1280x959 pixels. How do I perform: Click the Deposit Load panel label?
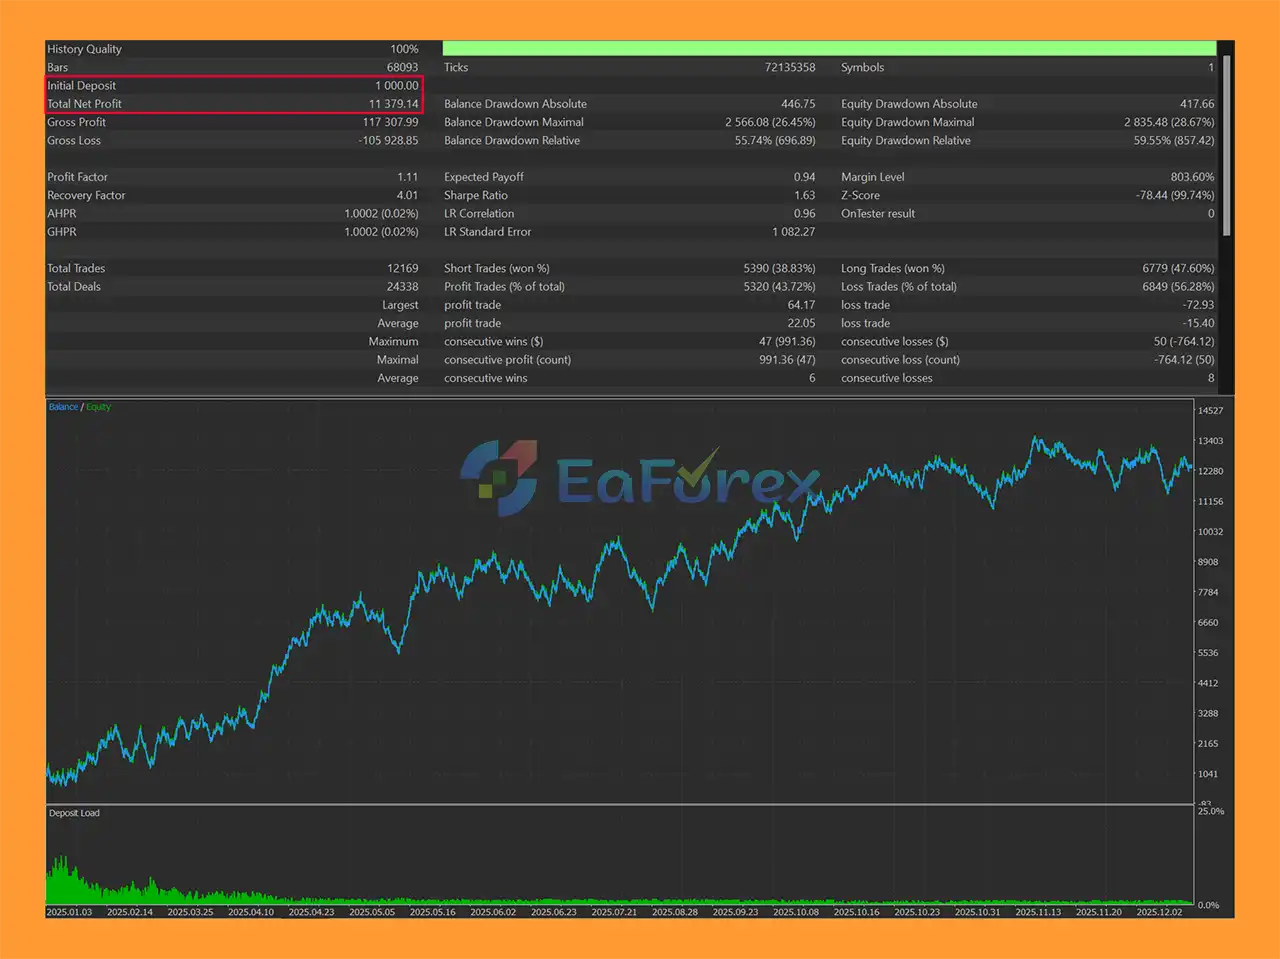tap(74, 813)
